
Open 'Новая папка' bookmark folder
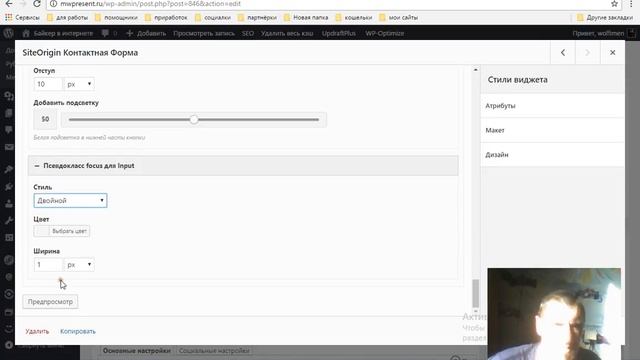(306, 18)
